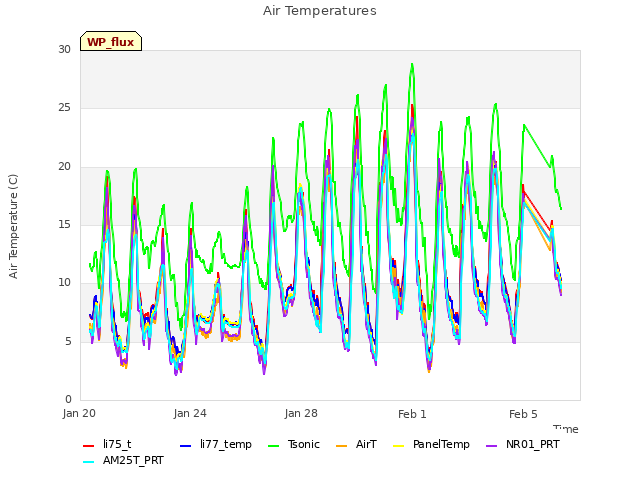Click the Air Temperatures chart title
This screenshot has width=640, height=480.
[320, 11]
